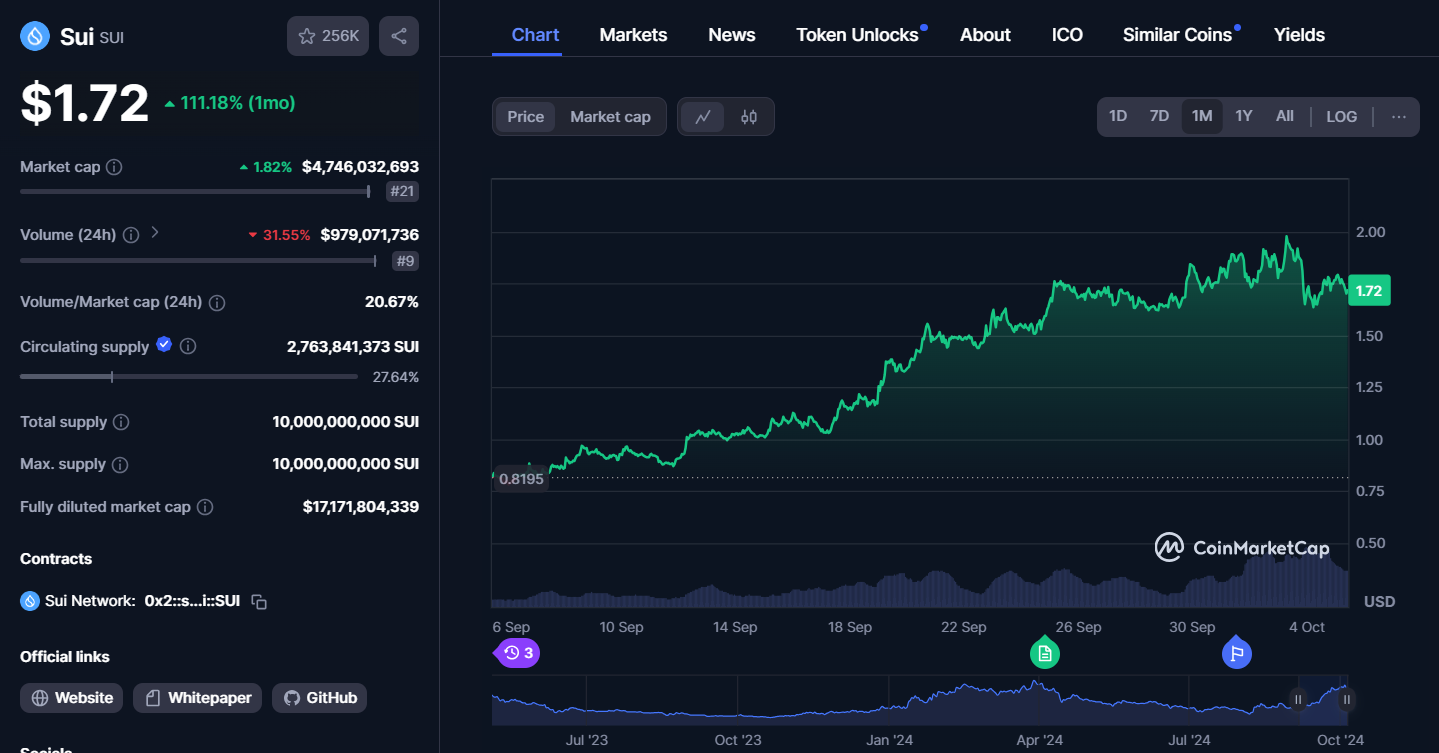The height and width of the screenshot is (753, 1439).
Task: Open the Similar Coins tab
Action: click(1177, 35)
